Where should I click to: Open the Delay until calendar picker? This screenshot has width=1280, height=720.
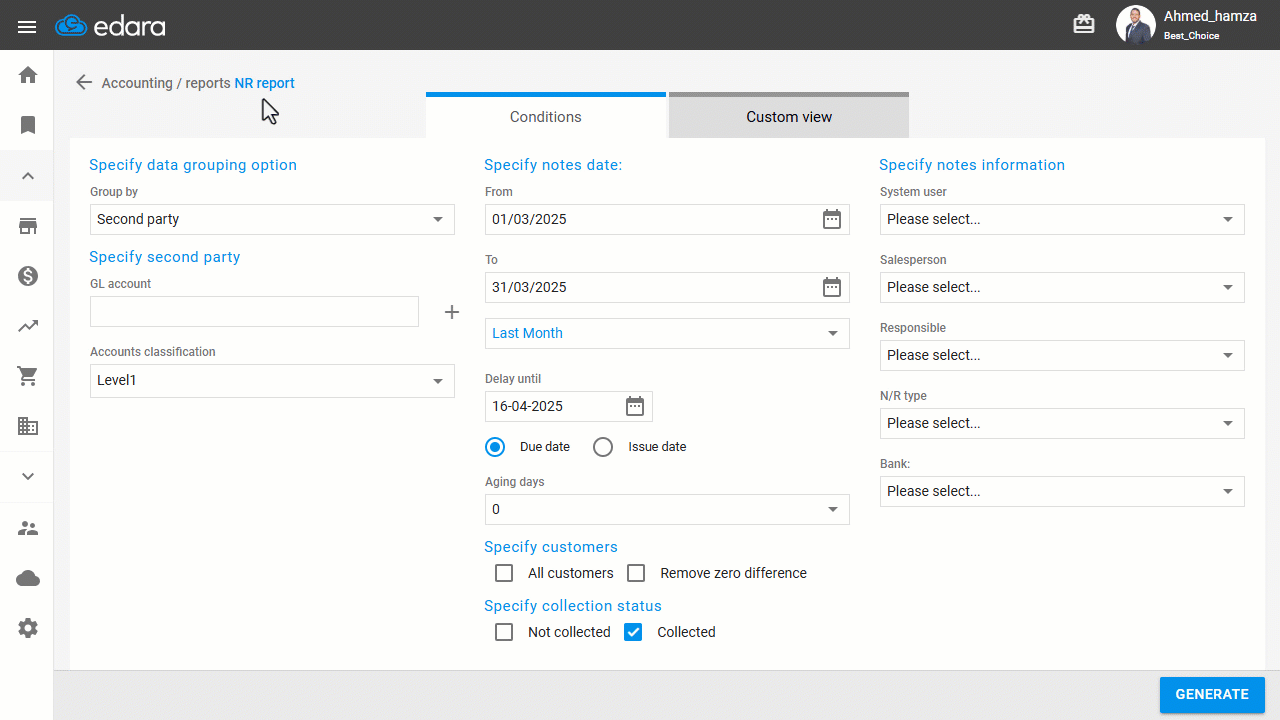[635, 406]
